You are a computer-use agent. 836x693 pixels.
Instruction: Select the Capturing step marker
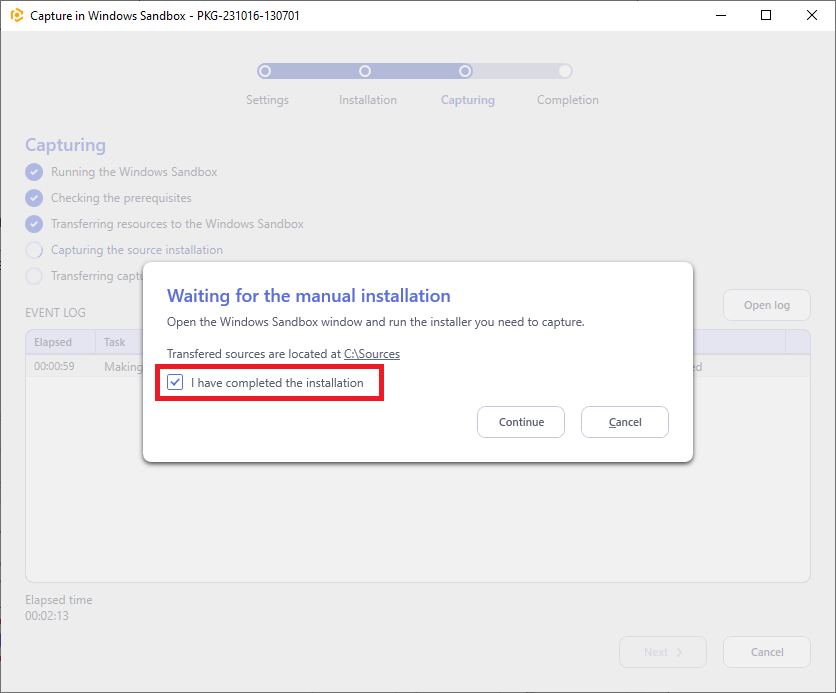(x=465, y=71)
